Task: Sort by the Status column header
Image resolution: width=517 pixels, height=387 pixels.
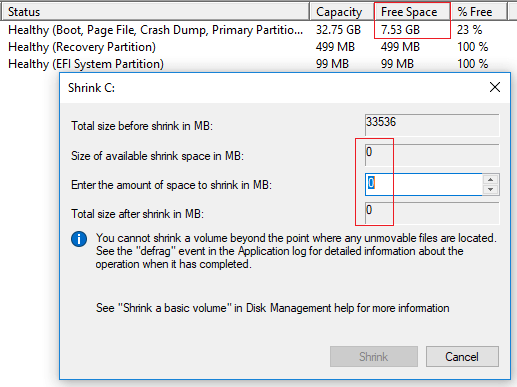Action: click(x=155, y=12)
